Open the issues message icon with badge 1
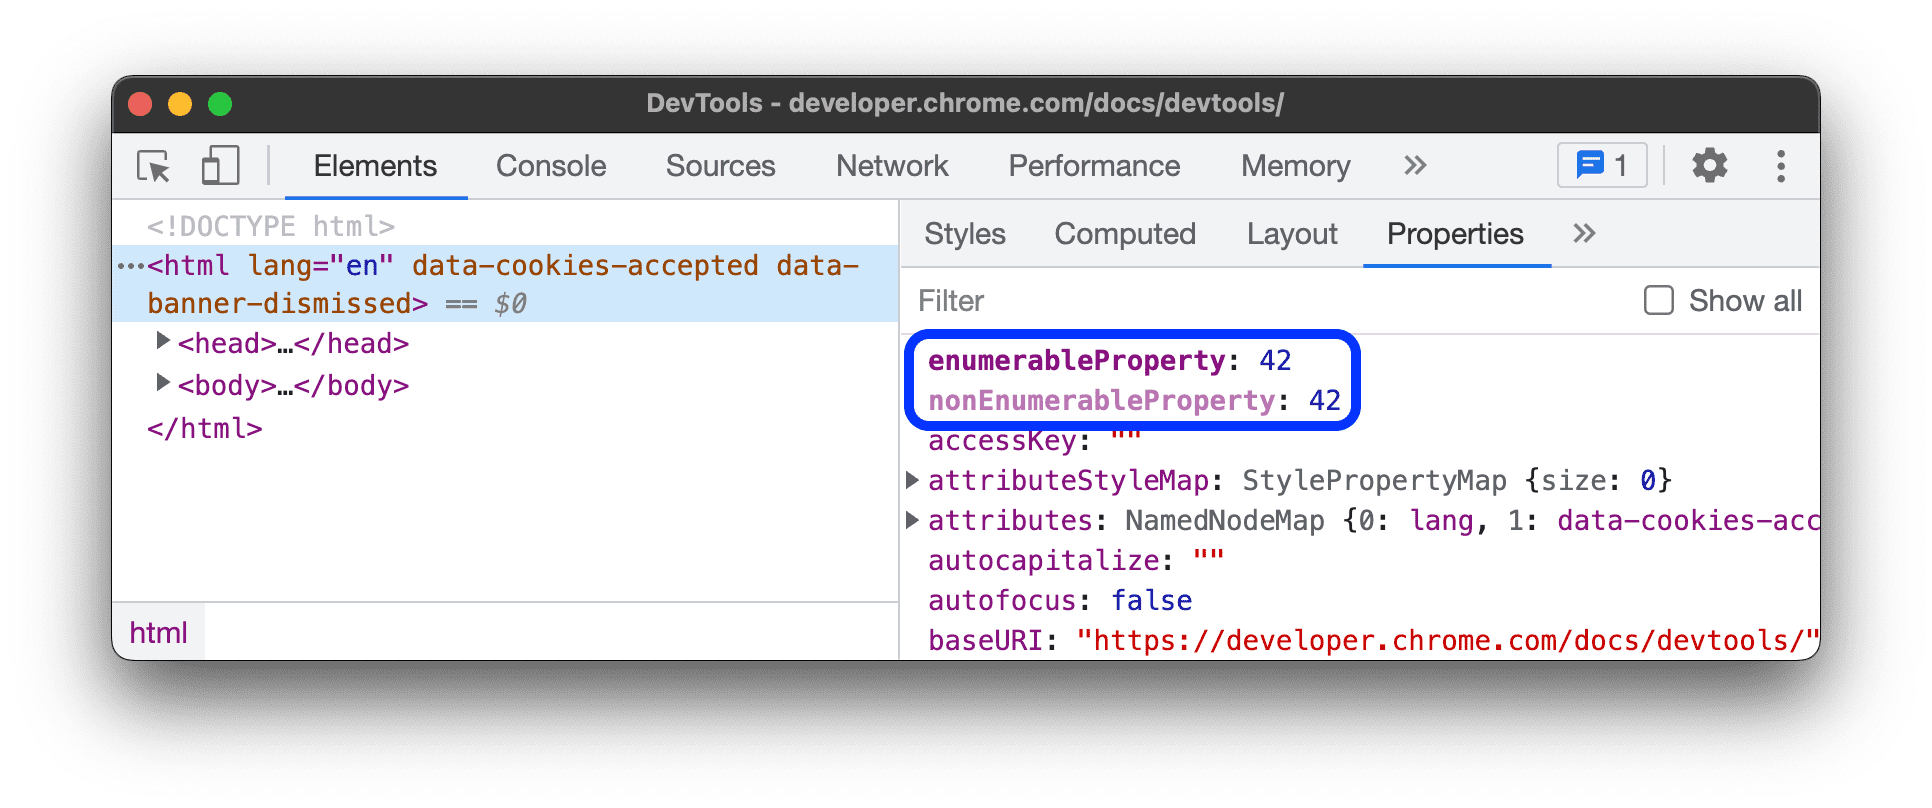 1601,165
